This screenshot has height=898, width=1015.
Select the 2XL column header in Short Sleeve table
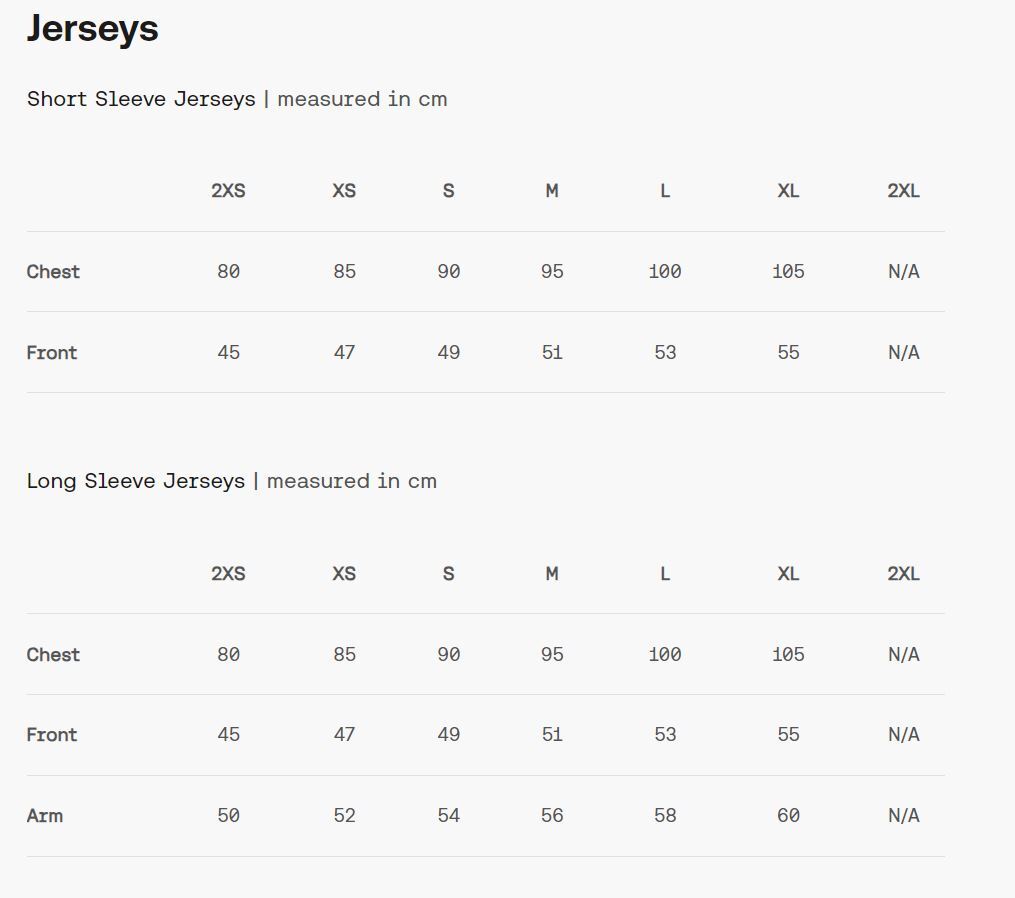click(x=903, y=191)
